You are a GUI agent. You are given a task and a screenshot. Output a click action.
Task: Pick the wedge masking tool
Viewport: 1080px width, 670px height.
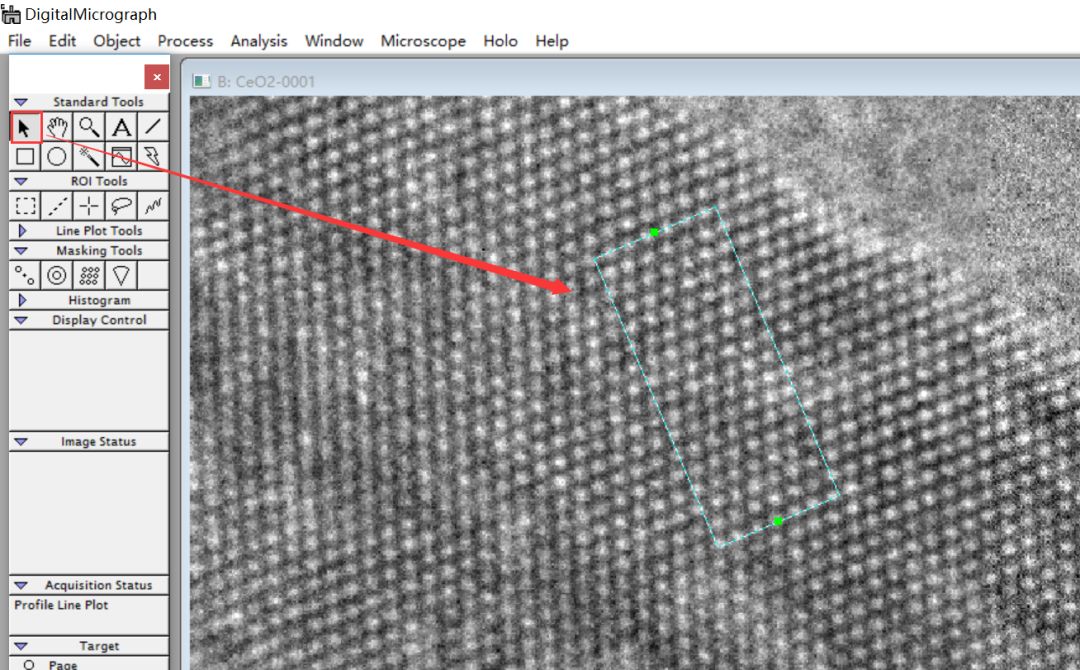[120, 276]
